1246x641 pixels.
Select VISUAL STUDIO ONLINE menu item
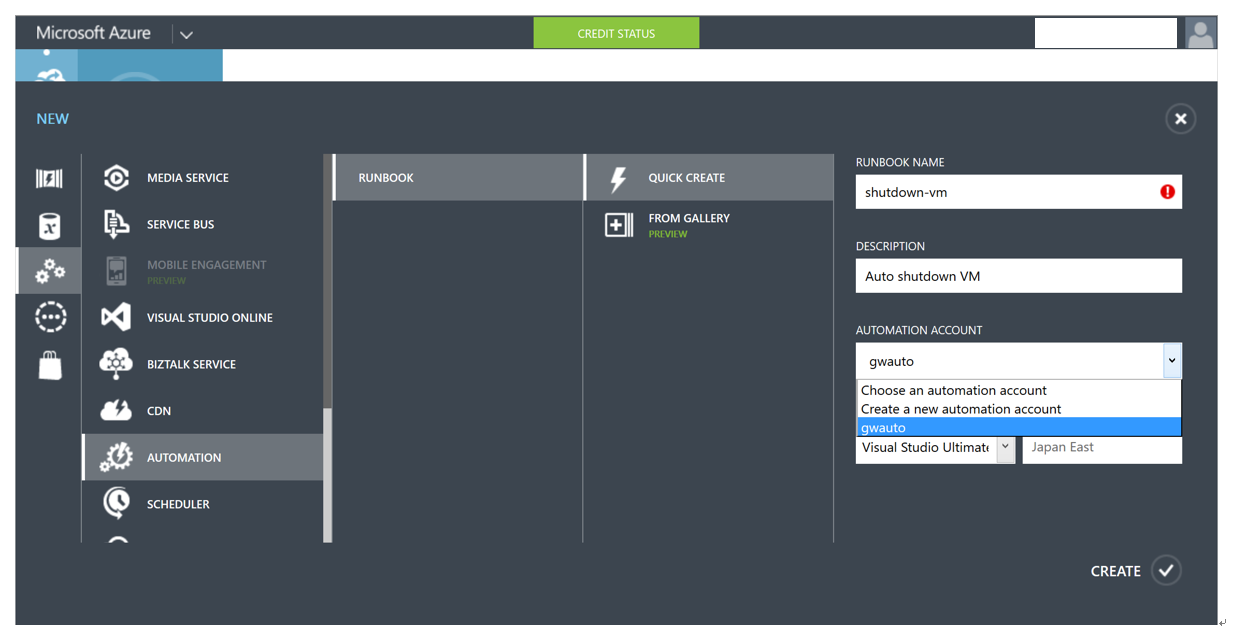coord(203,317)
